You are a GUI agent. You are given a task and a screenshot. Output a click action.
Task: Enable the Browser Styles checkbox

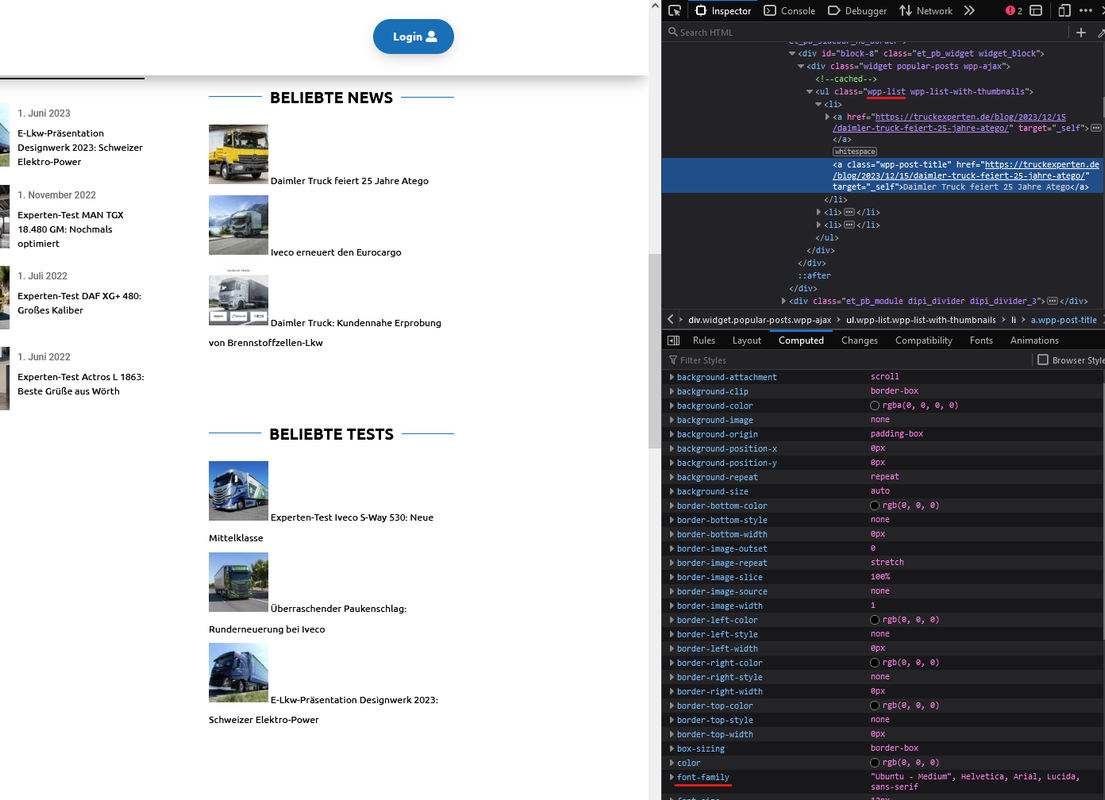[1043, 359]
